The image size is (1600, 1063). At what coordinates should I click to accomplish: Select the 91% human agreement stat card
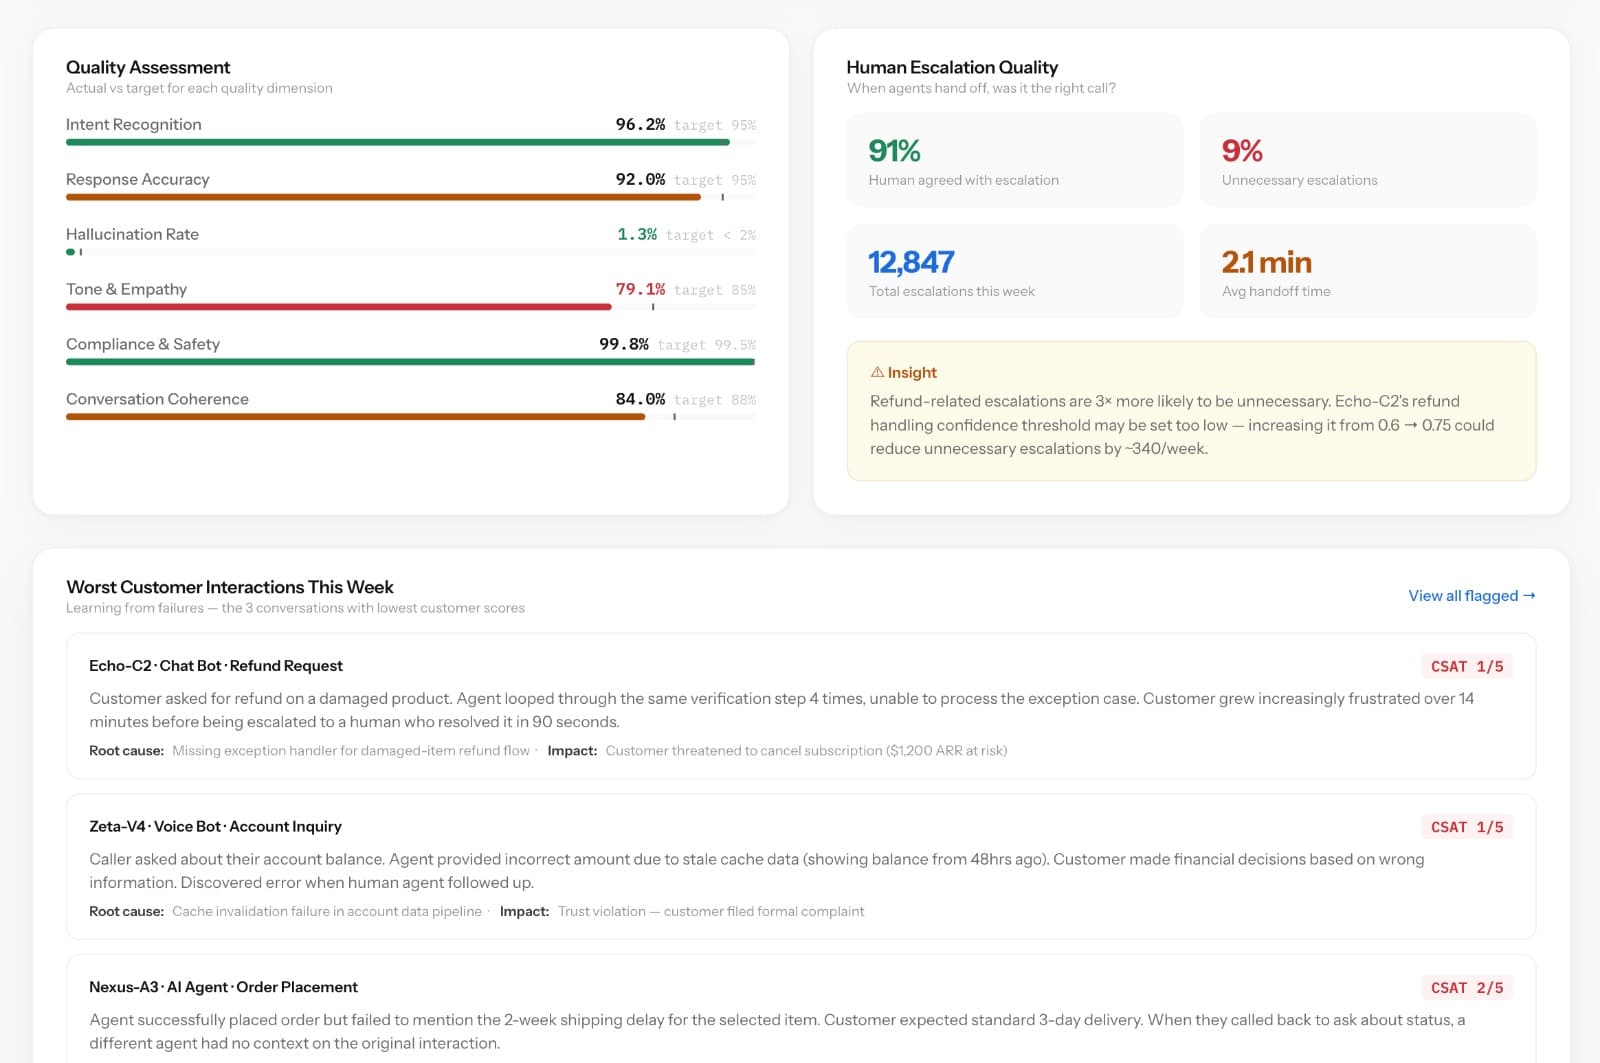point(1014,160)
